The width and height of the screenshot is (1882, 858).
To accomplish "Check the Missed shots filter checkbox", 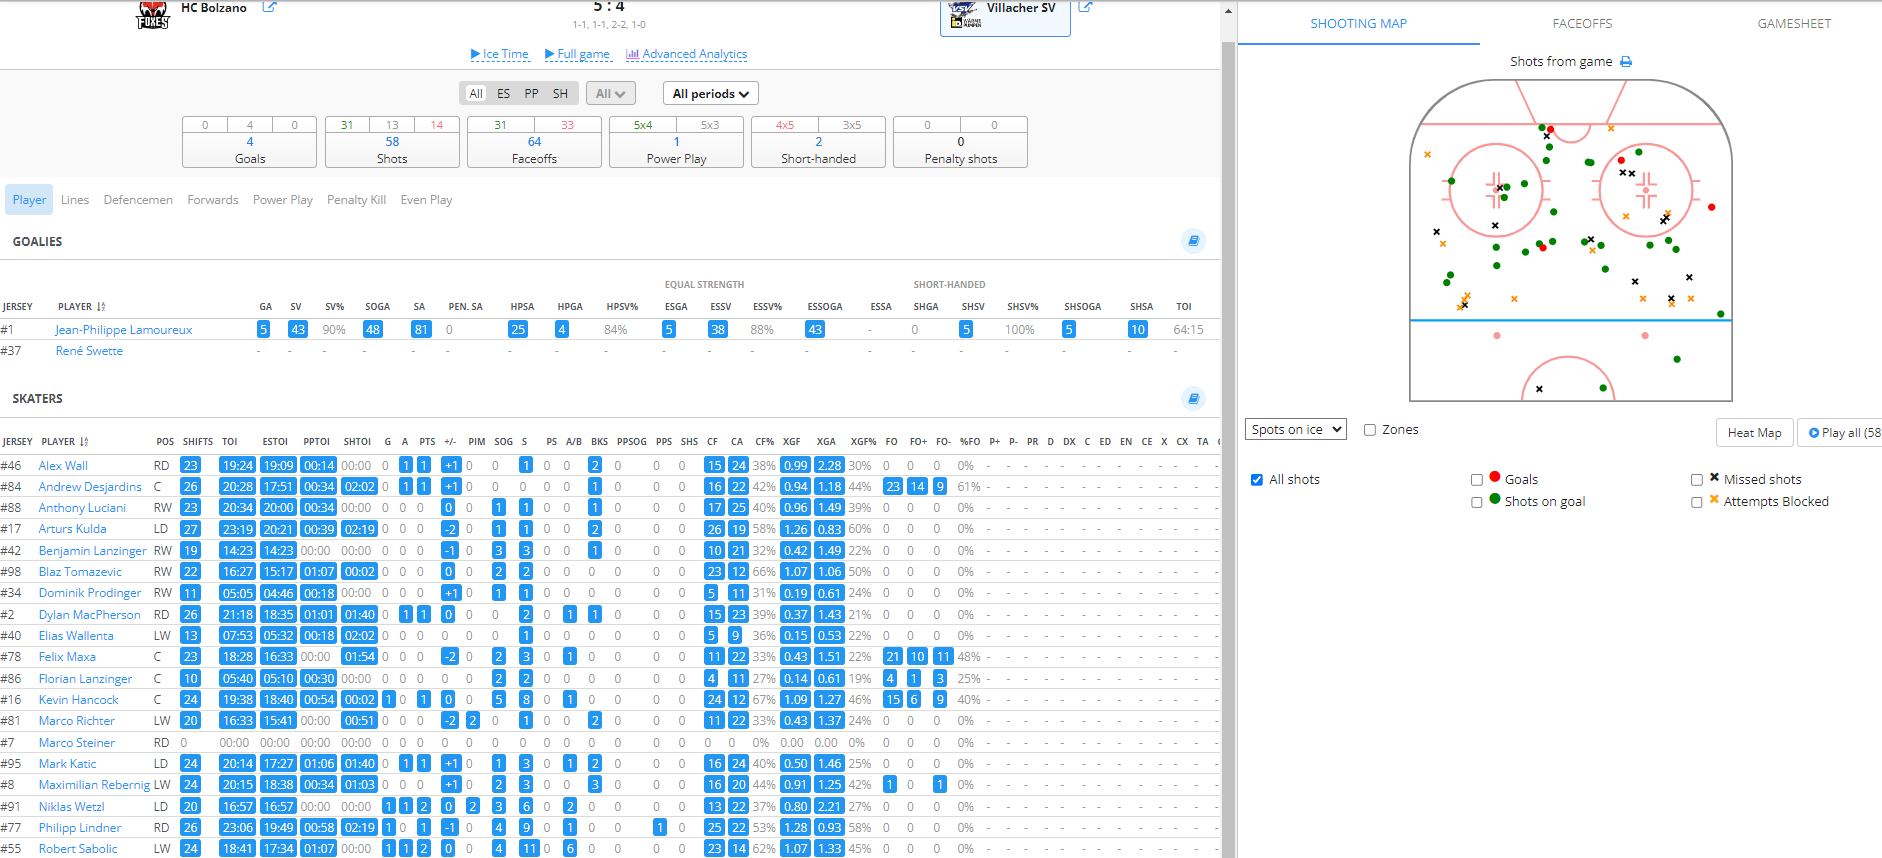I will (1697, 480).
